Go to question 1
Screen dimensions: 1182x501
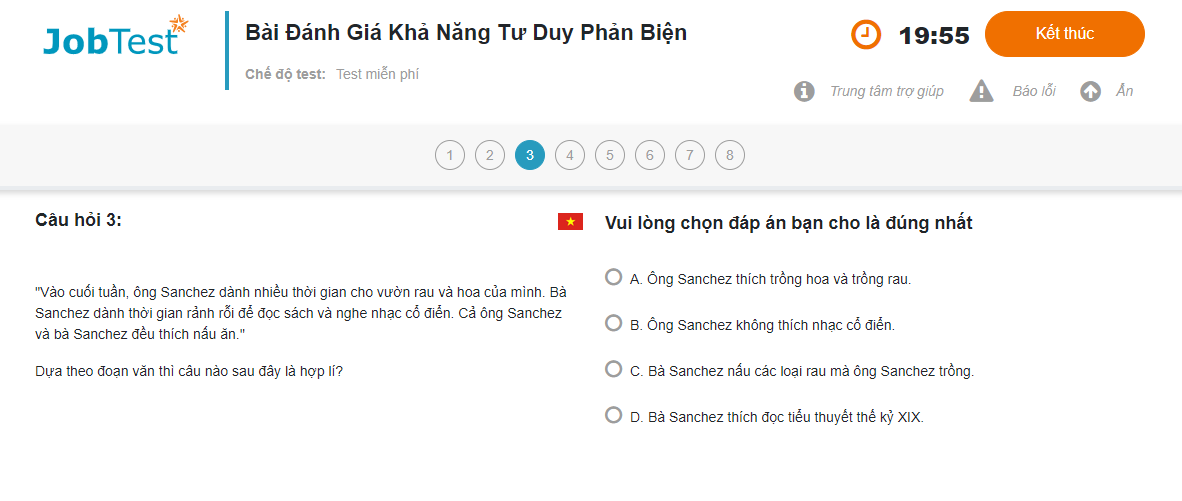[x=450, y=155]
